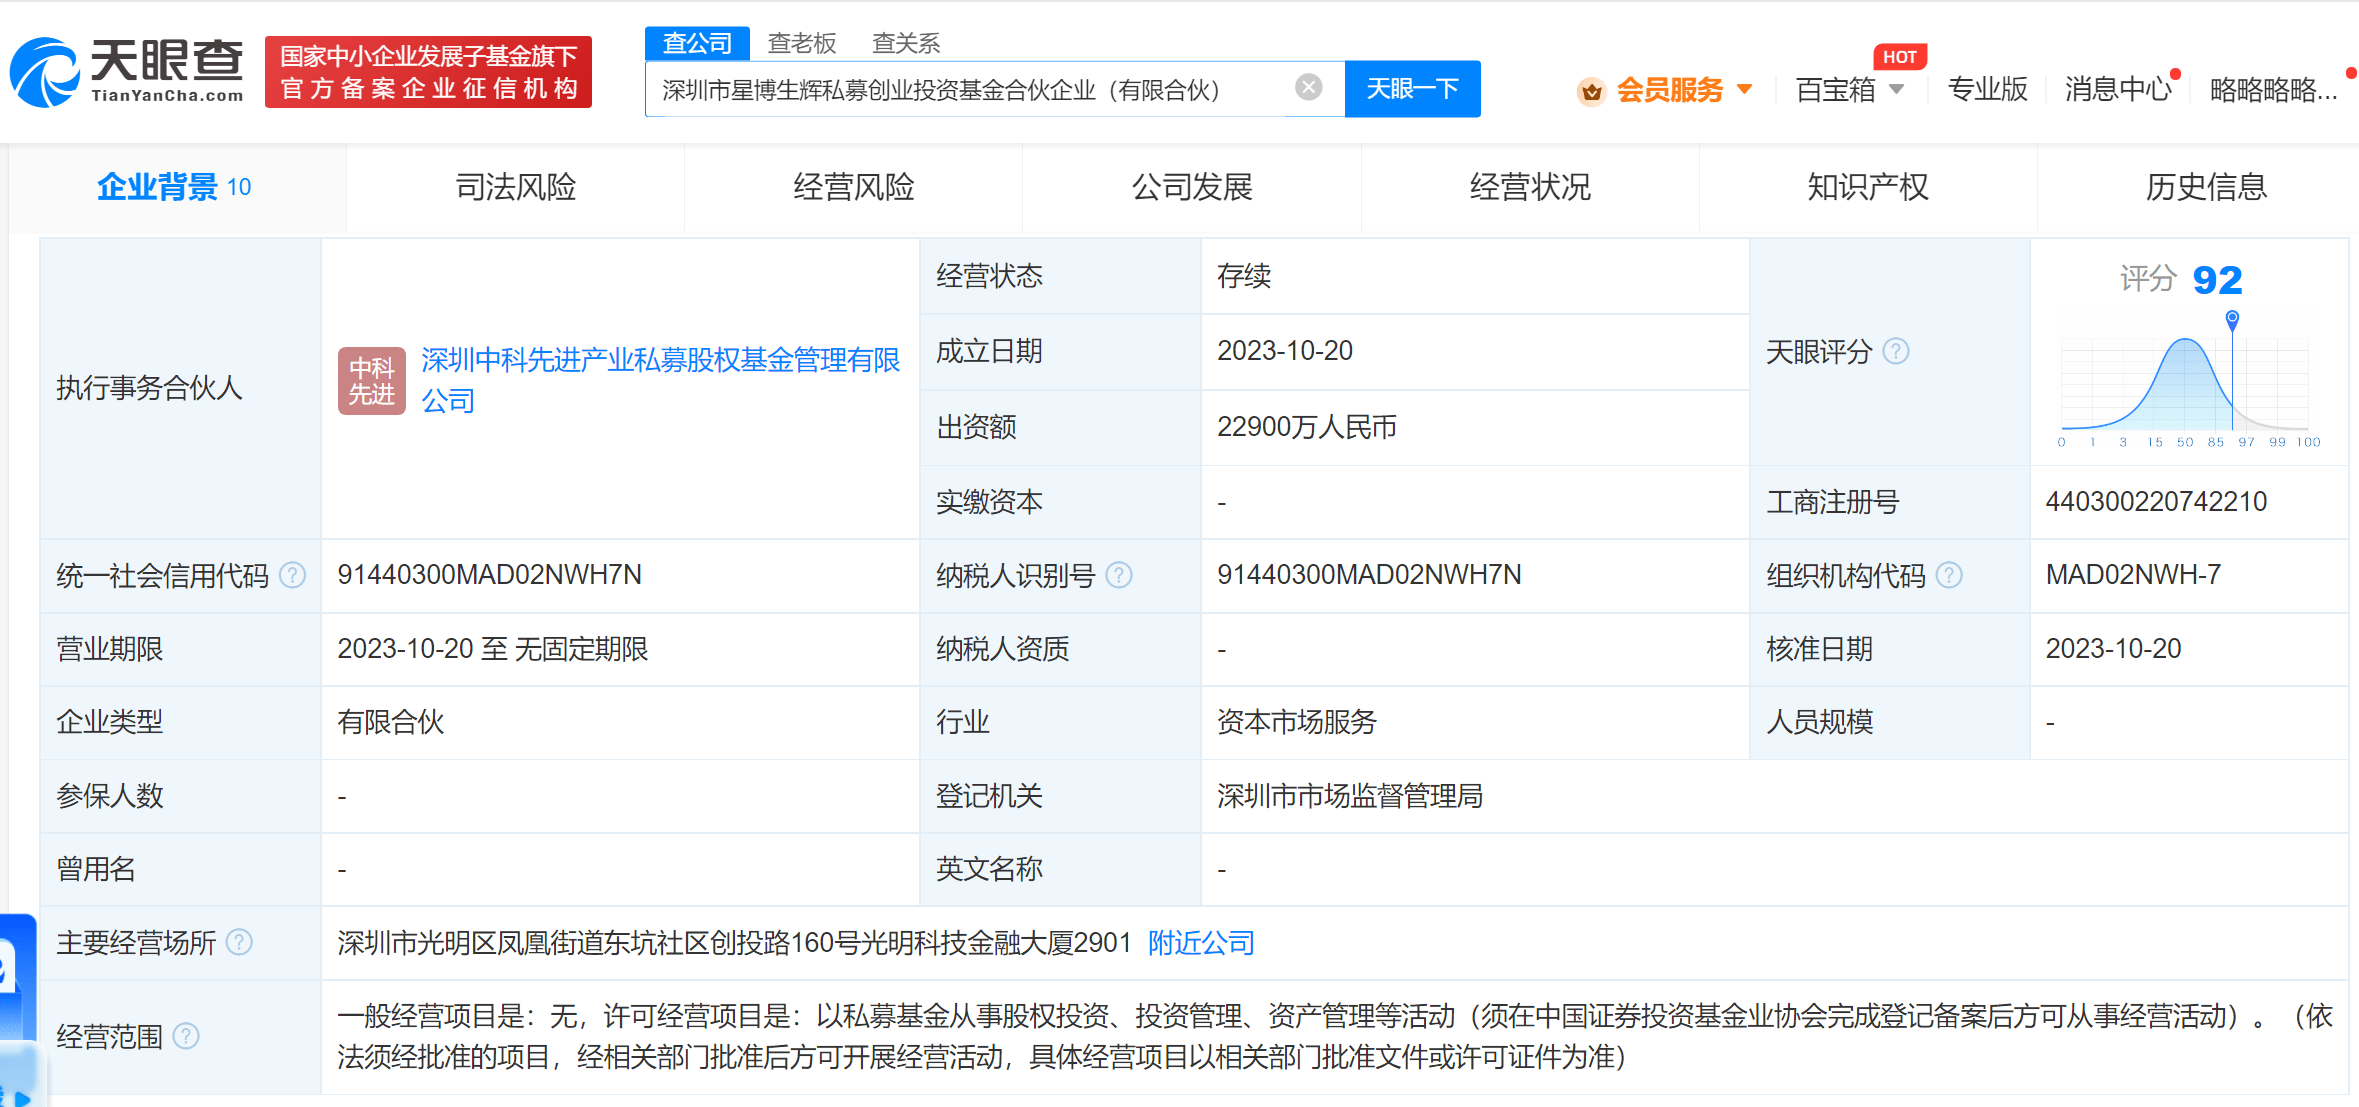Open the 附近公司 link
The width and height of the screenshot is (2359, 1107).
(1201, 942)
